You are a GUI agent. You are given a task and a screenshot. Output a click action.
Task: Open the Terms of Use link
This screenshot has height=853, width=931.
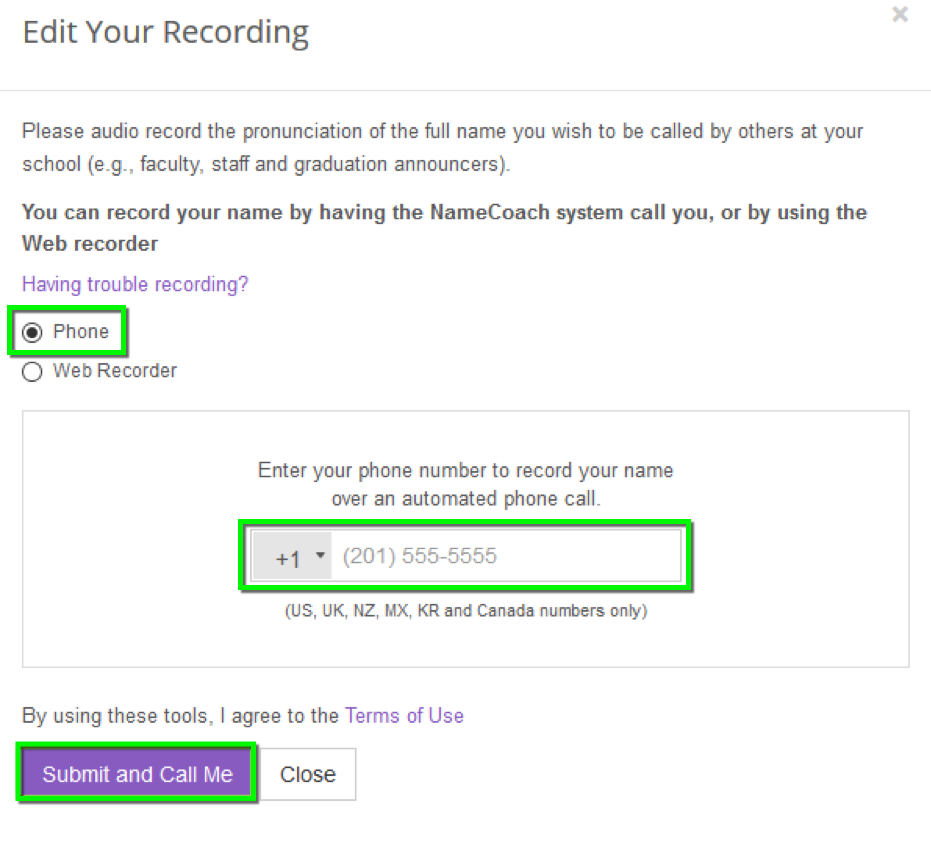404,716
